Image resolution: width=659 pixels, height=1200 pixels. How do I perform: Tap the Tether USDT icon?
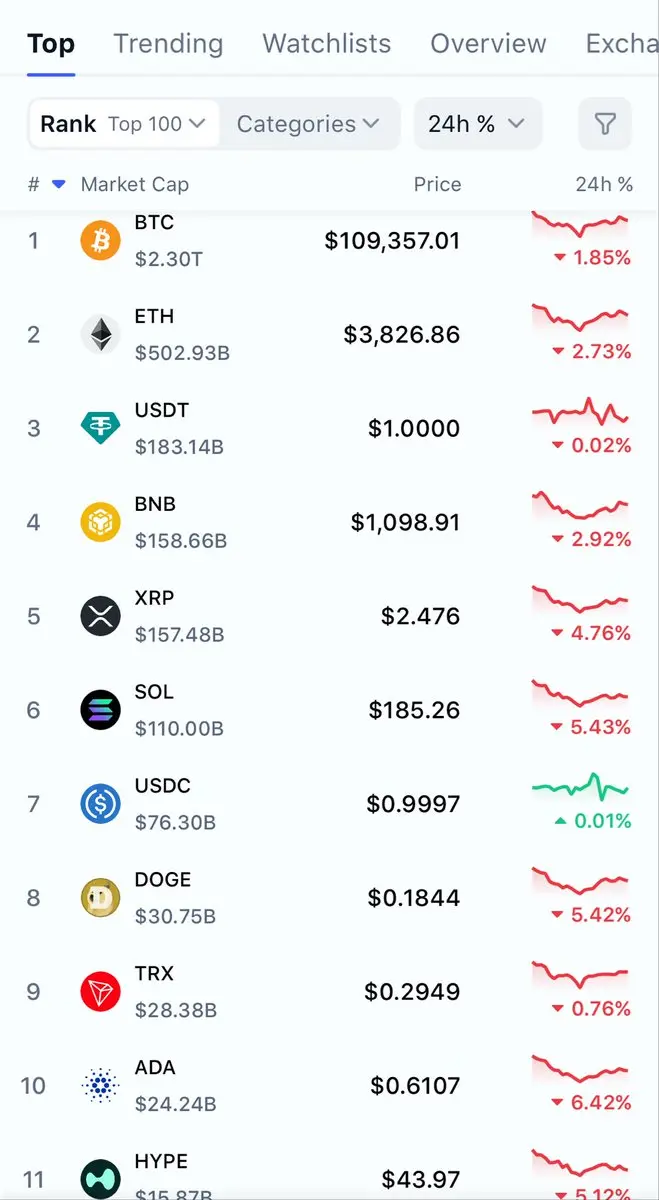[x=100, y=428]
